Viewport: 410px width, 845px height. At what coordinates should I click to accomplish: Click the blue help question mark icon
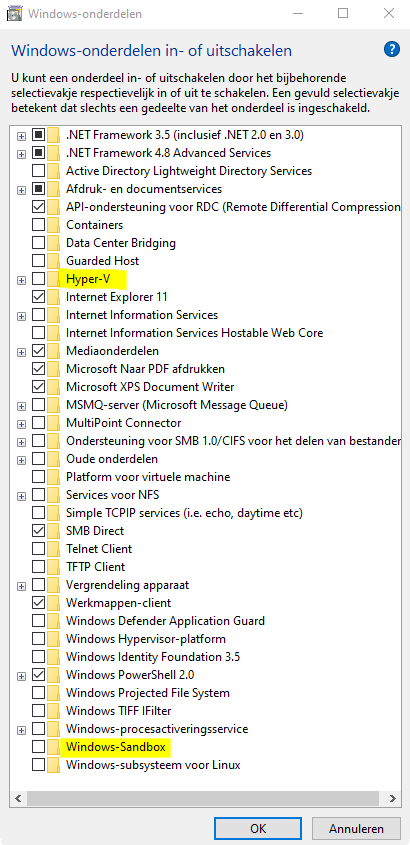click(x=392, y=50)
